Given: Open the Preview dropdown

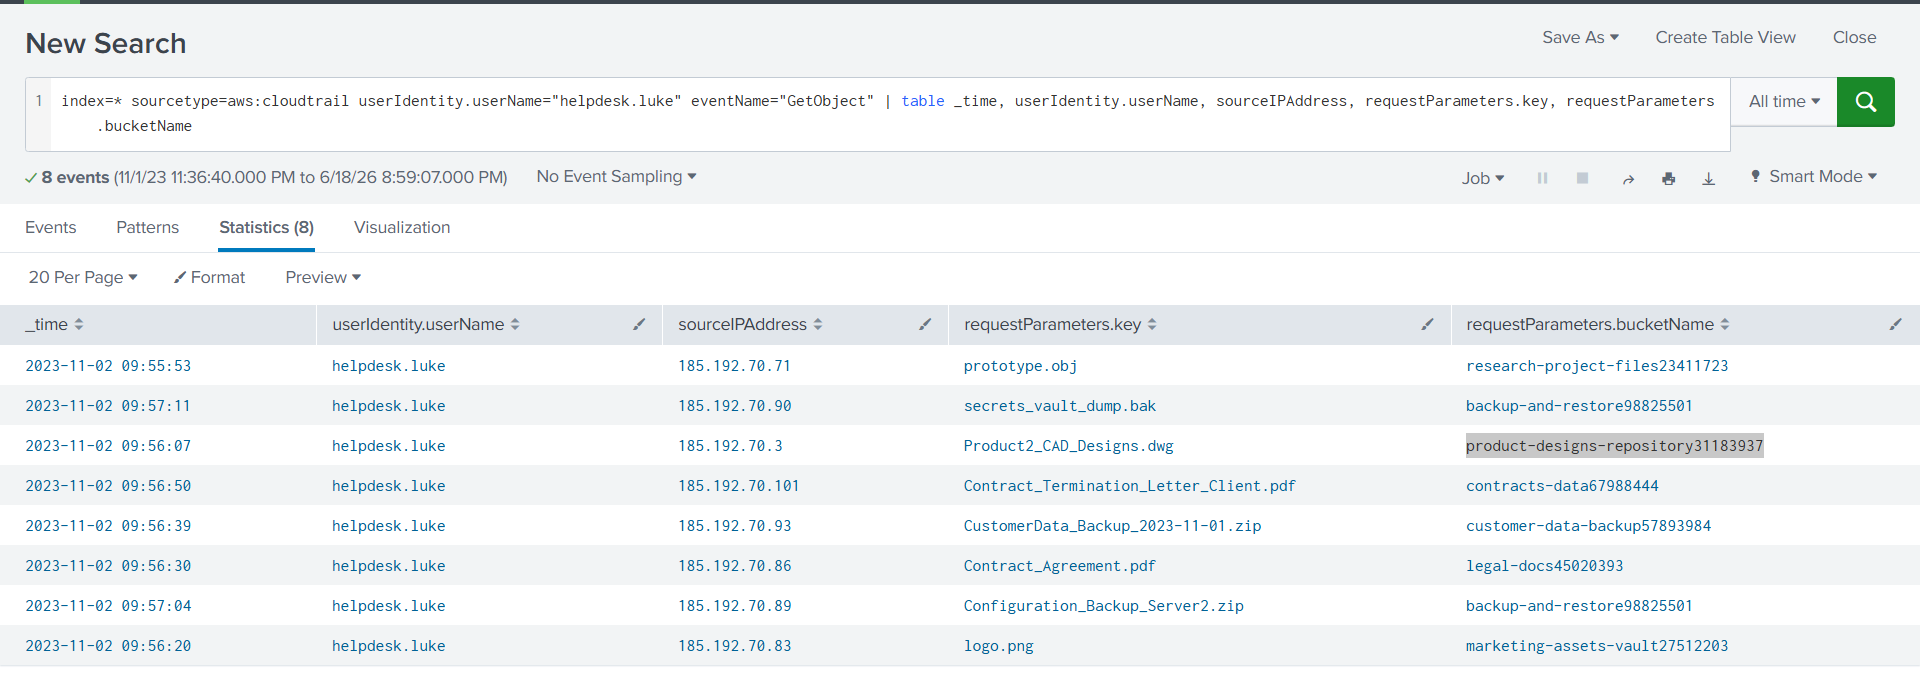Looking at the screenshot, I should pyautogui.click(x=323, y=277).
